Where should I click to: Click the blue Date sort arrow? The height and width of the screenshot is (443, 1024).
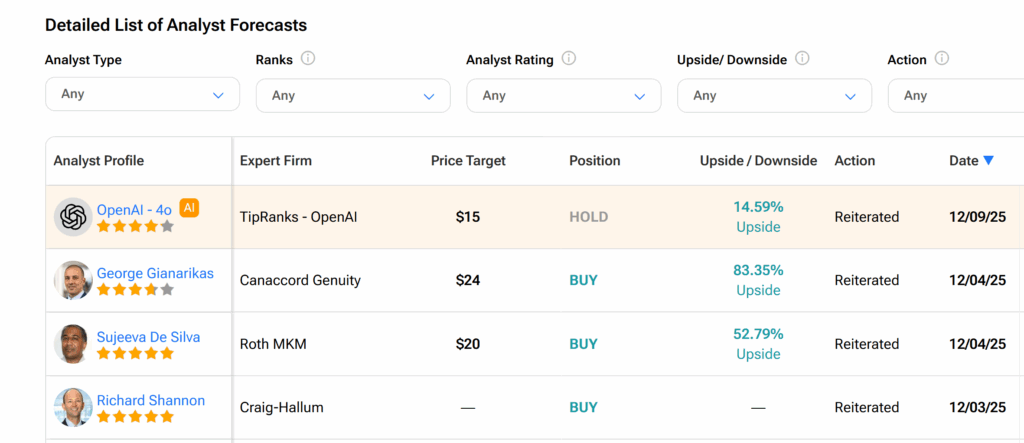988,160
